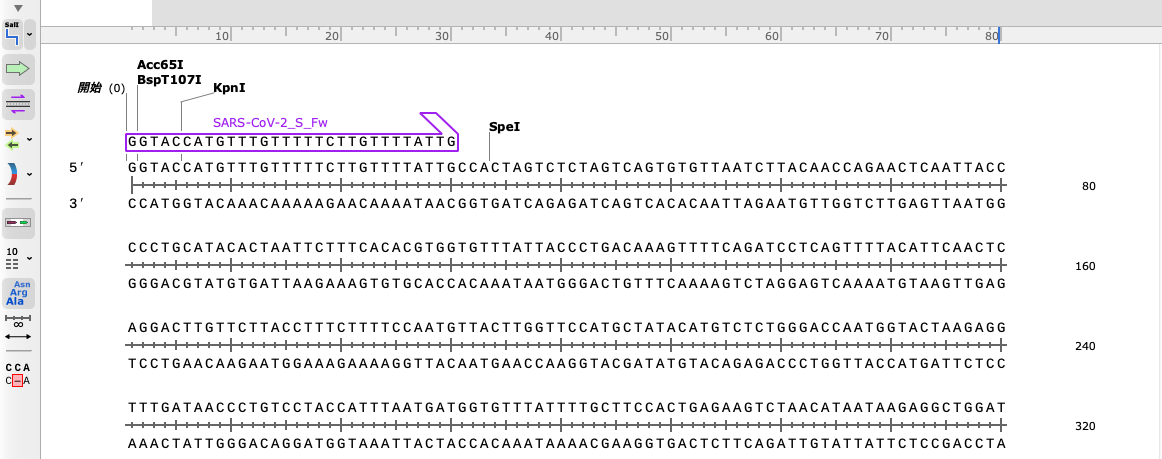This screenshot has width=1162, height=459.
Task: Click the red and blue curved icon
Action: pyautogui.click(x=13, y=174)
